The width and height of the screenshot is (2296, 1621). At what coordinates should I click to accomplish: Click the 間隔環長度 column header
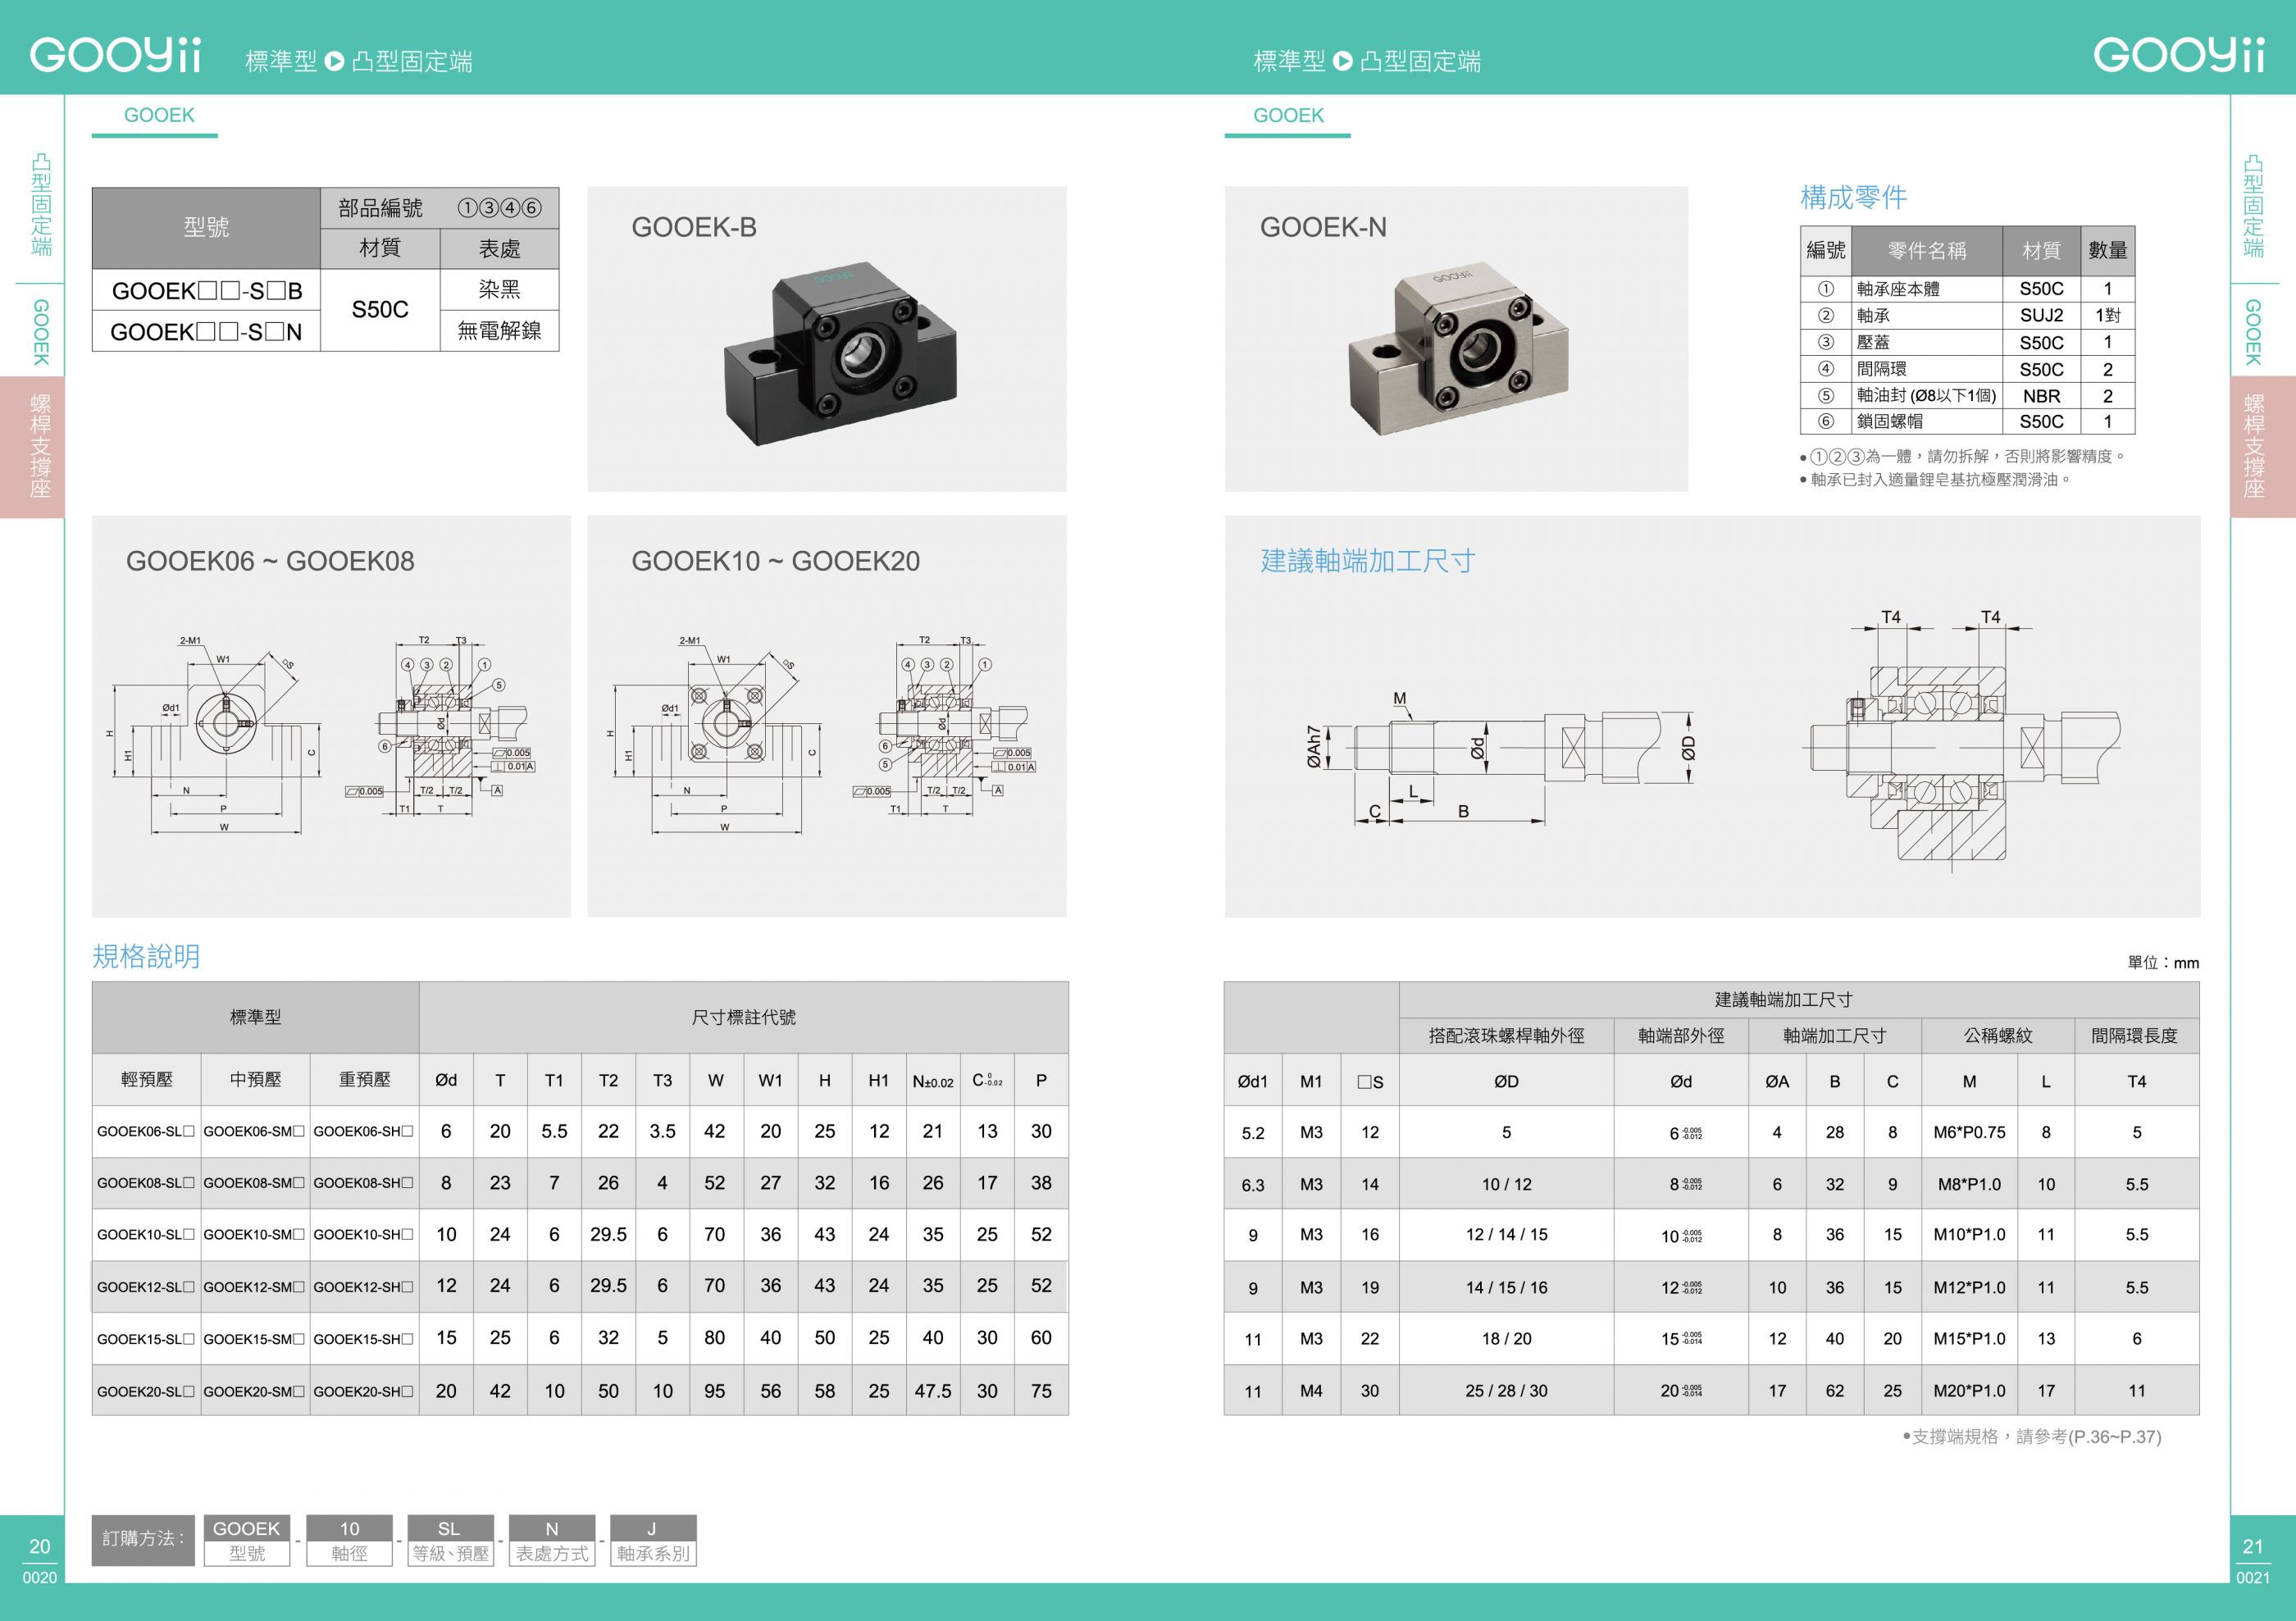tap(2135, 1035)
